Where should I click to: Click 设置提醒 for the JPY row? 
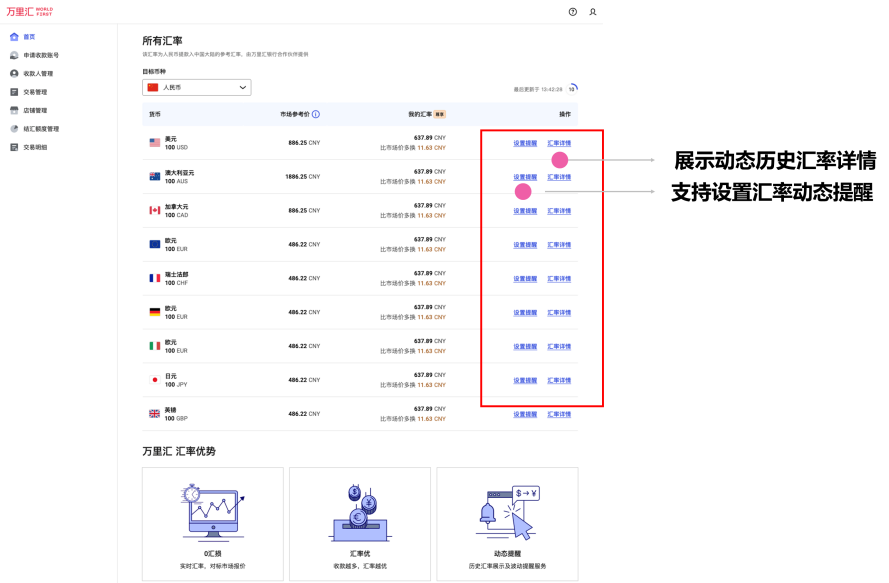click(525, 381)
